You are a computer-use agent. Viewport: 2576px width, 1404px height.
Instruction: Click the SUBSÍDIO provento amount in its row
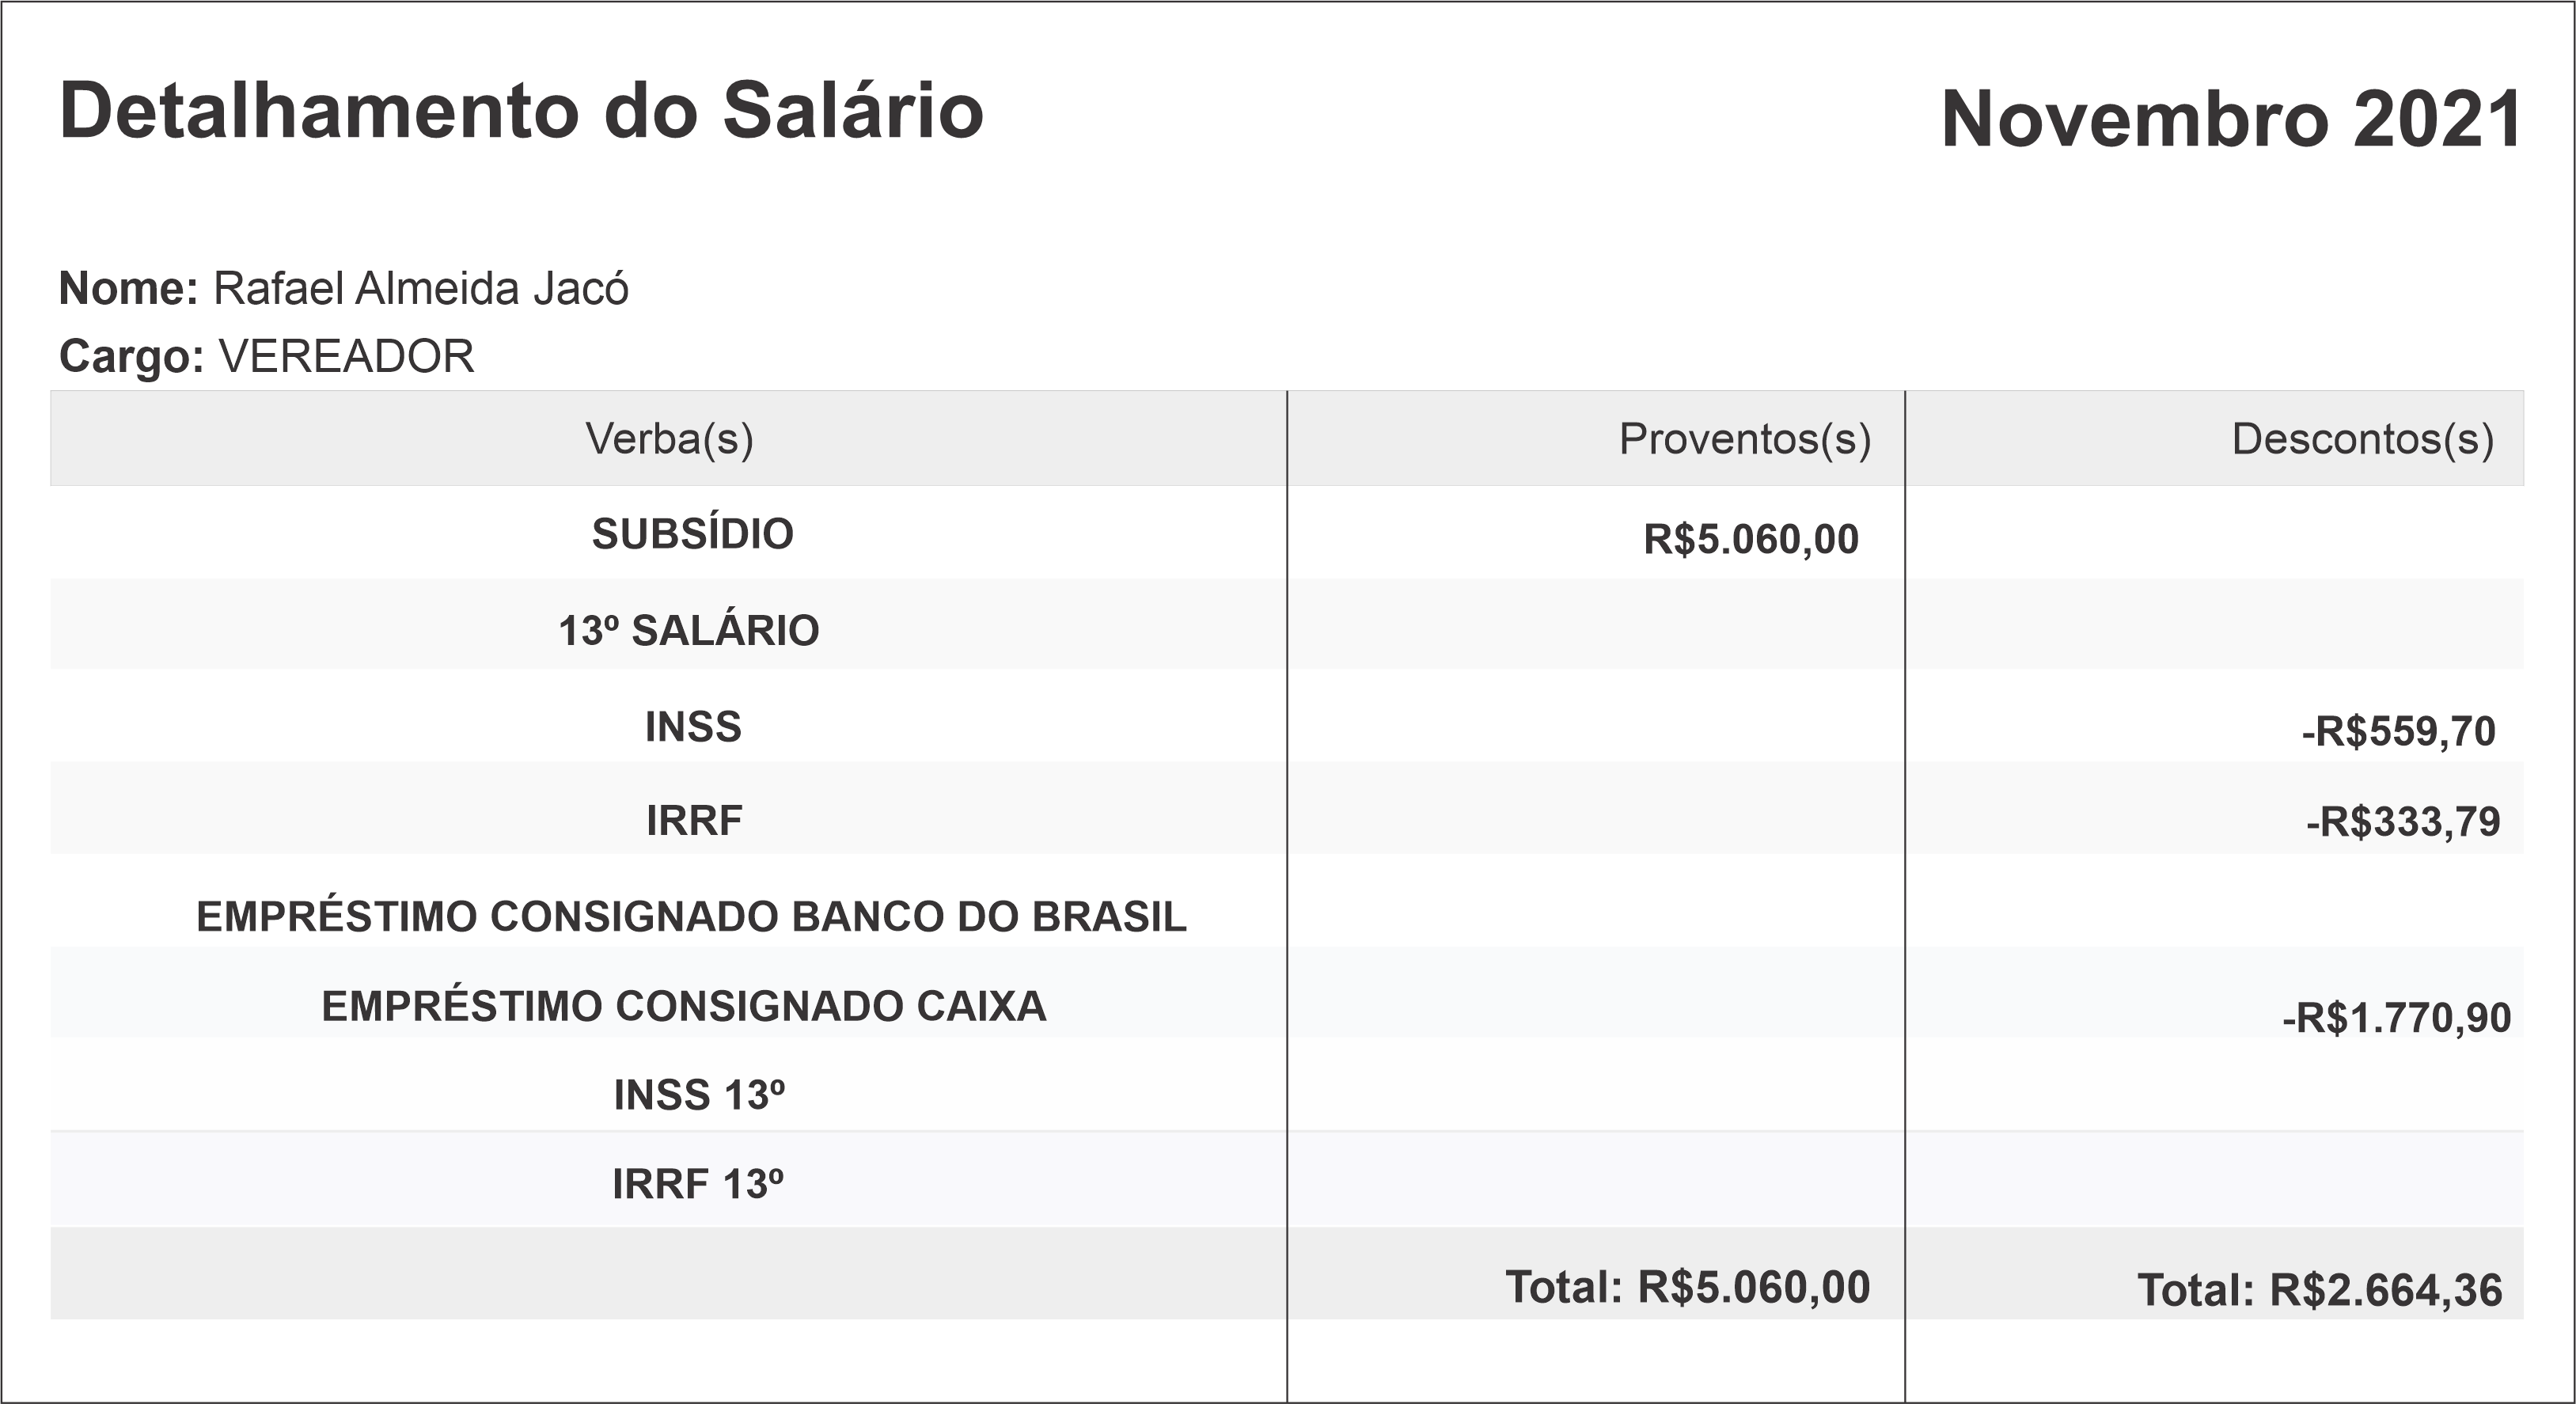[1750, 539]
